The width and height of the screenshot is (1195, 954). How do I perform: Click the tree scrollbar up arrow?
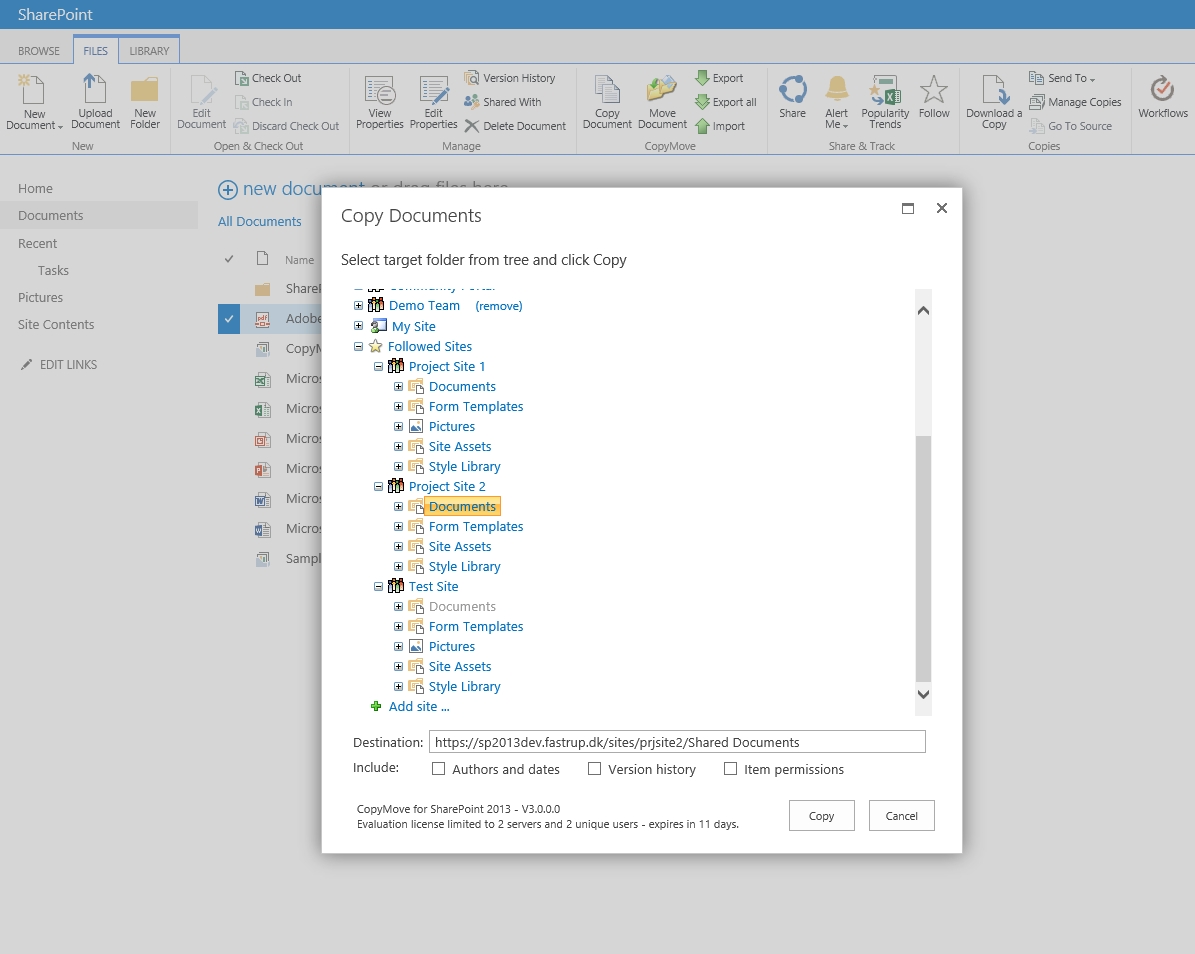(923, 310)
